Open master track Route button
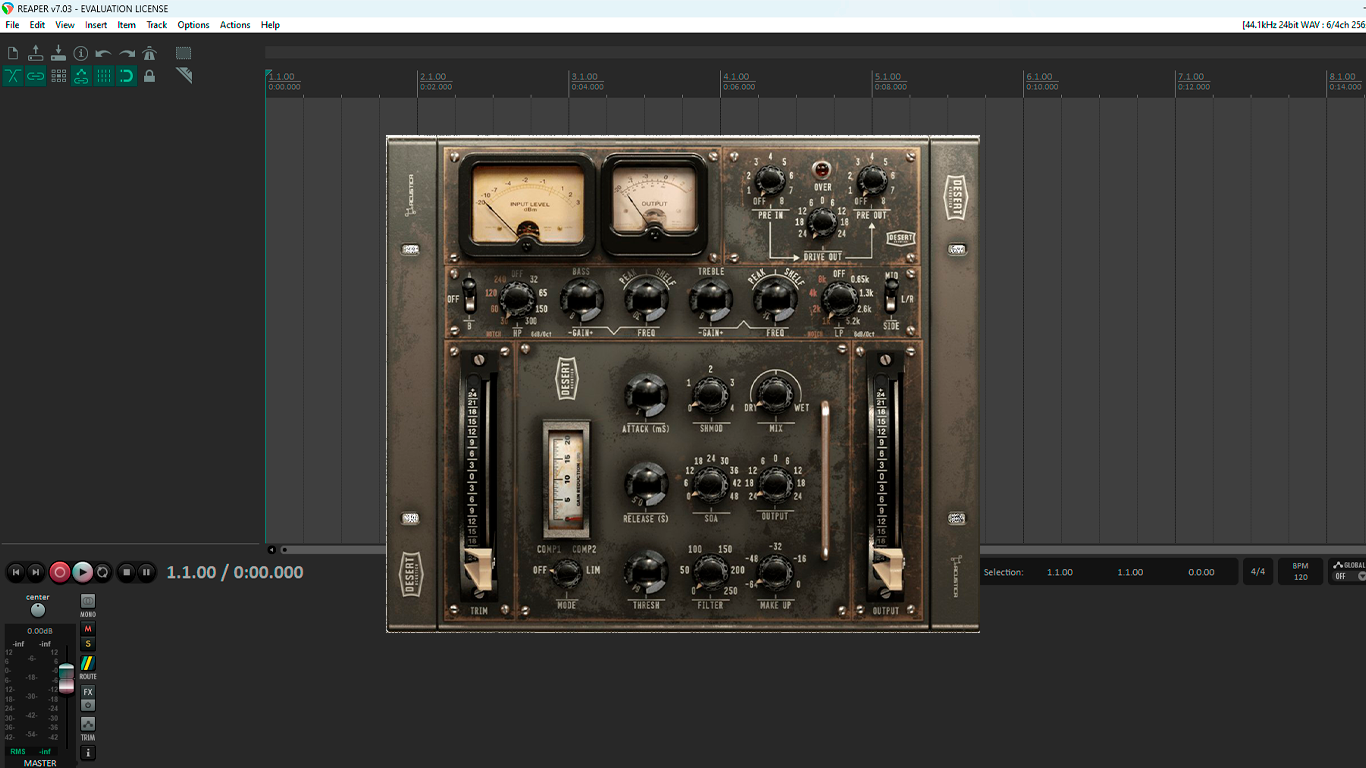This screenshot has width=1366, height=768. (88, 663)
